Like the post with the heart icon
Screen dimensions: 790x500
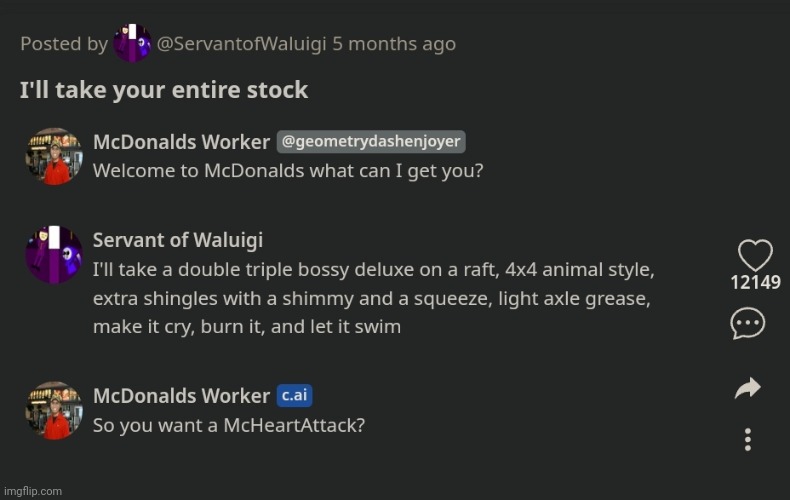pos(754,255)
